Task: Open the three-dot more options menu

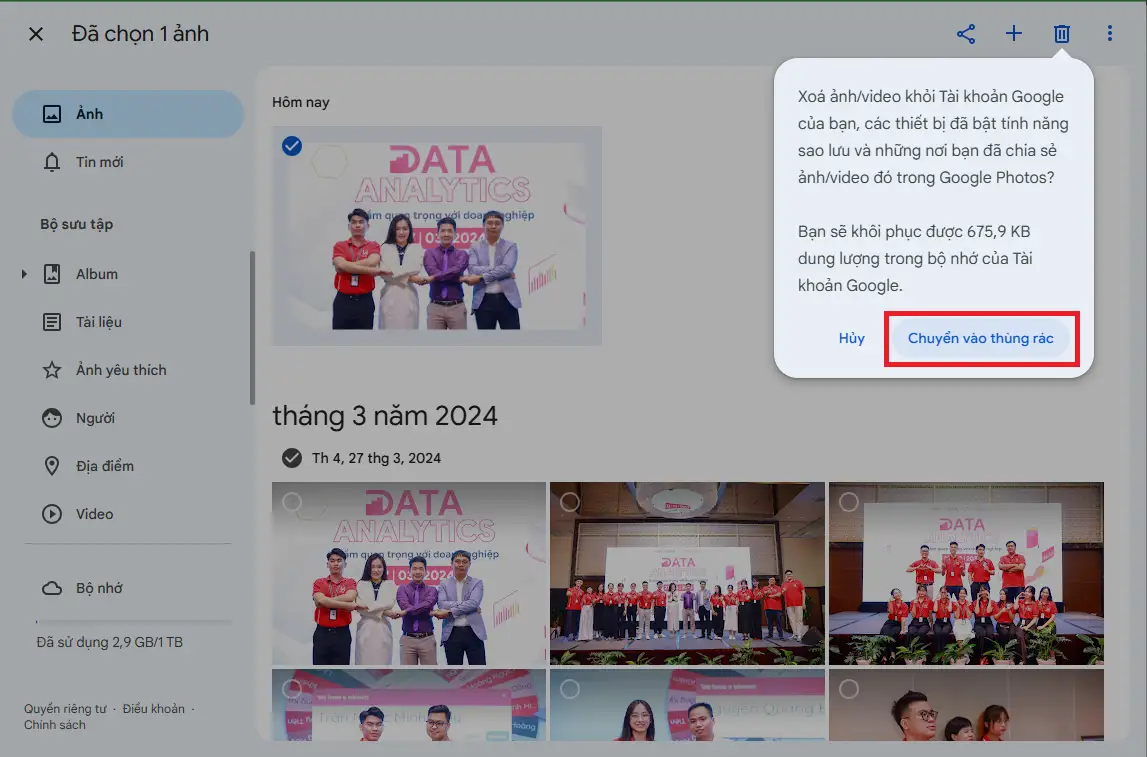Action: 1109,34
